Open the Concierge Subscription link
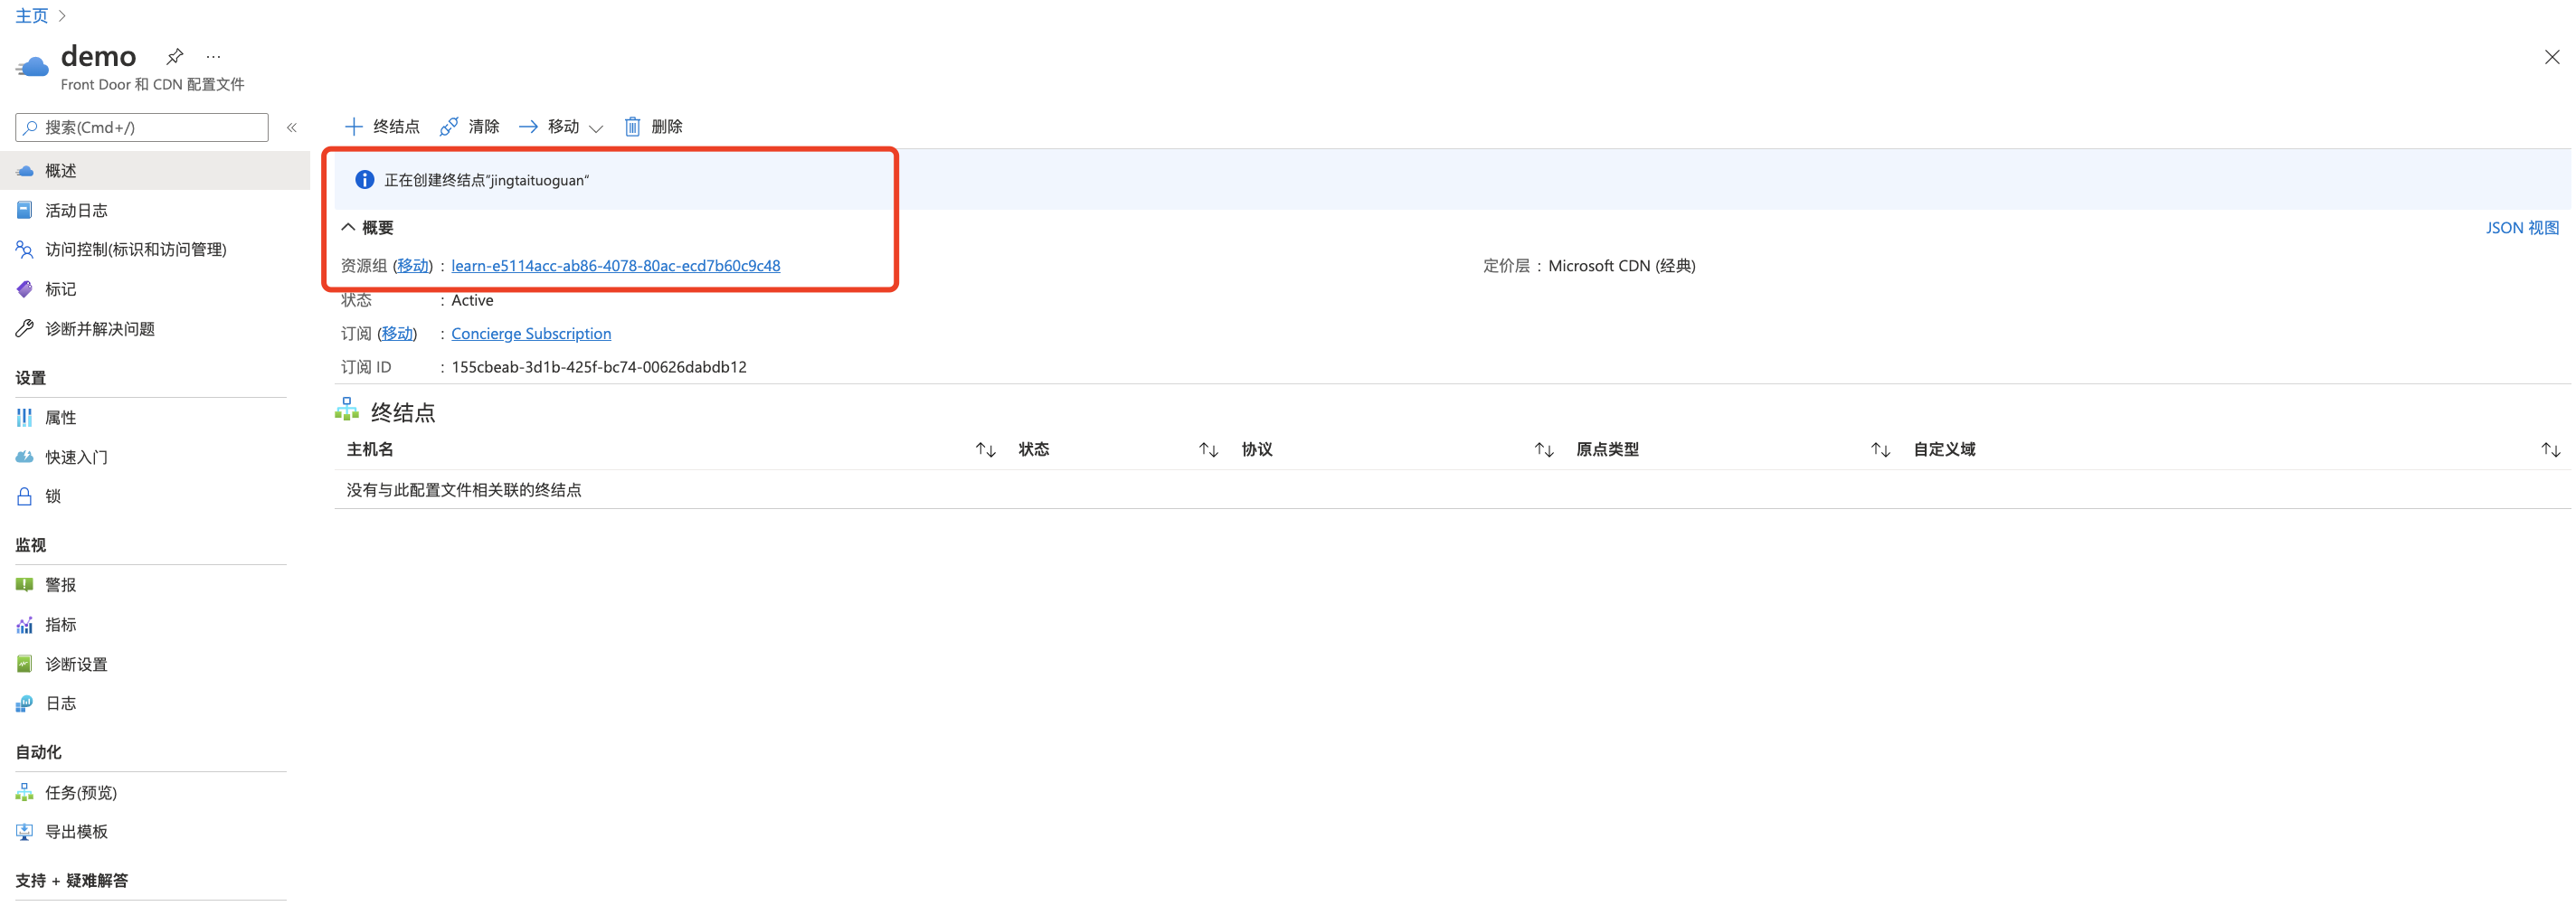Viewport: 2576px width, 906px height. click(x=531, y=333)
